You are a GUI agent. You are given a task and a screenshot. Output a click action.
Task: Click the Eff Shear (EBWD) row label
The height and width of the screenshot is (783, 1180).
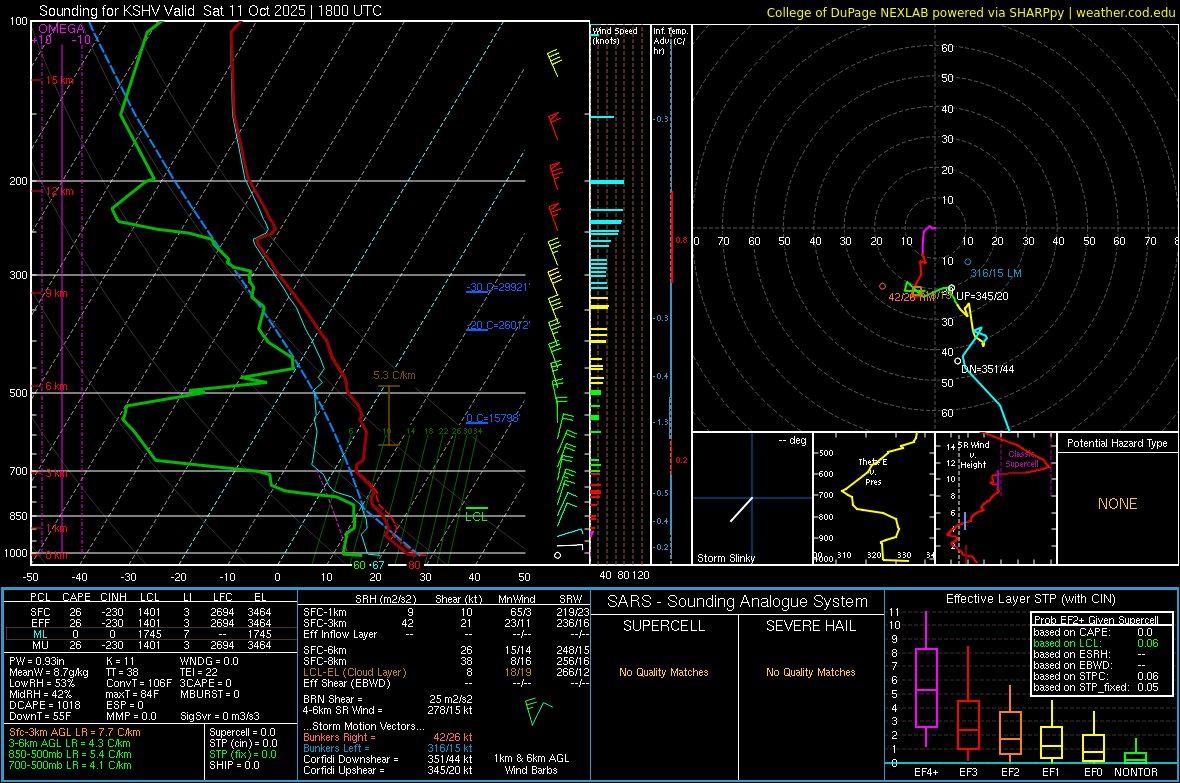347,683
